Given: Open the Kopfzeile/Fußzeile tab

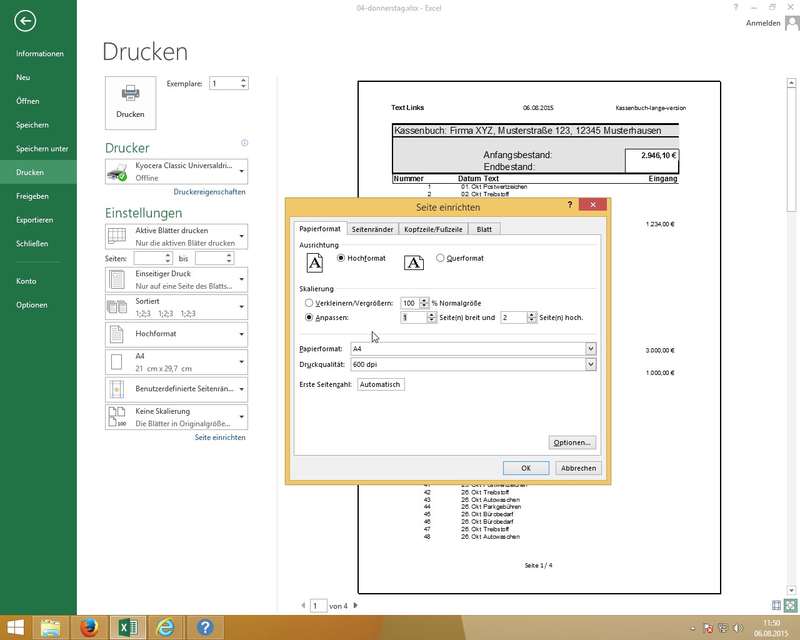Looking at the screenshot, I should click(x=433, y=229).
